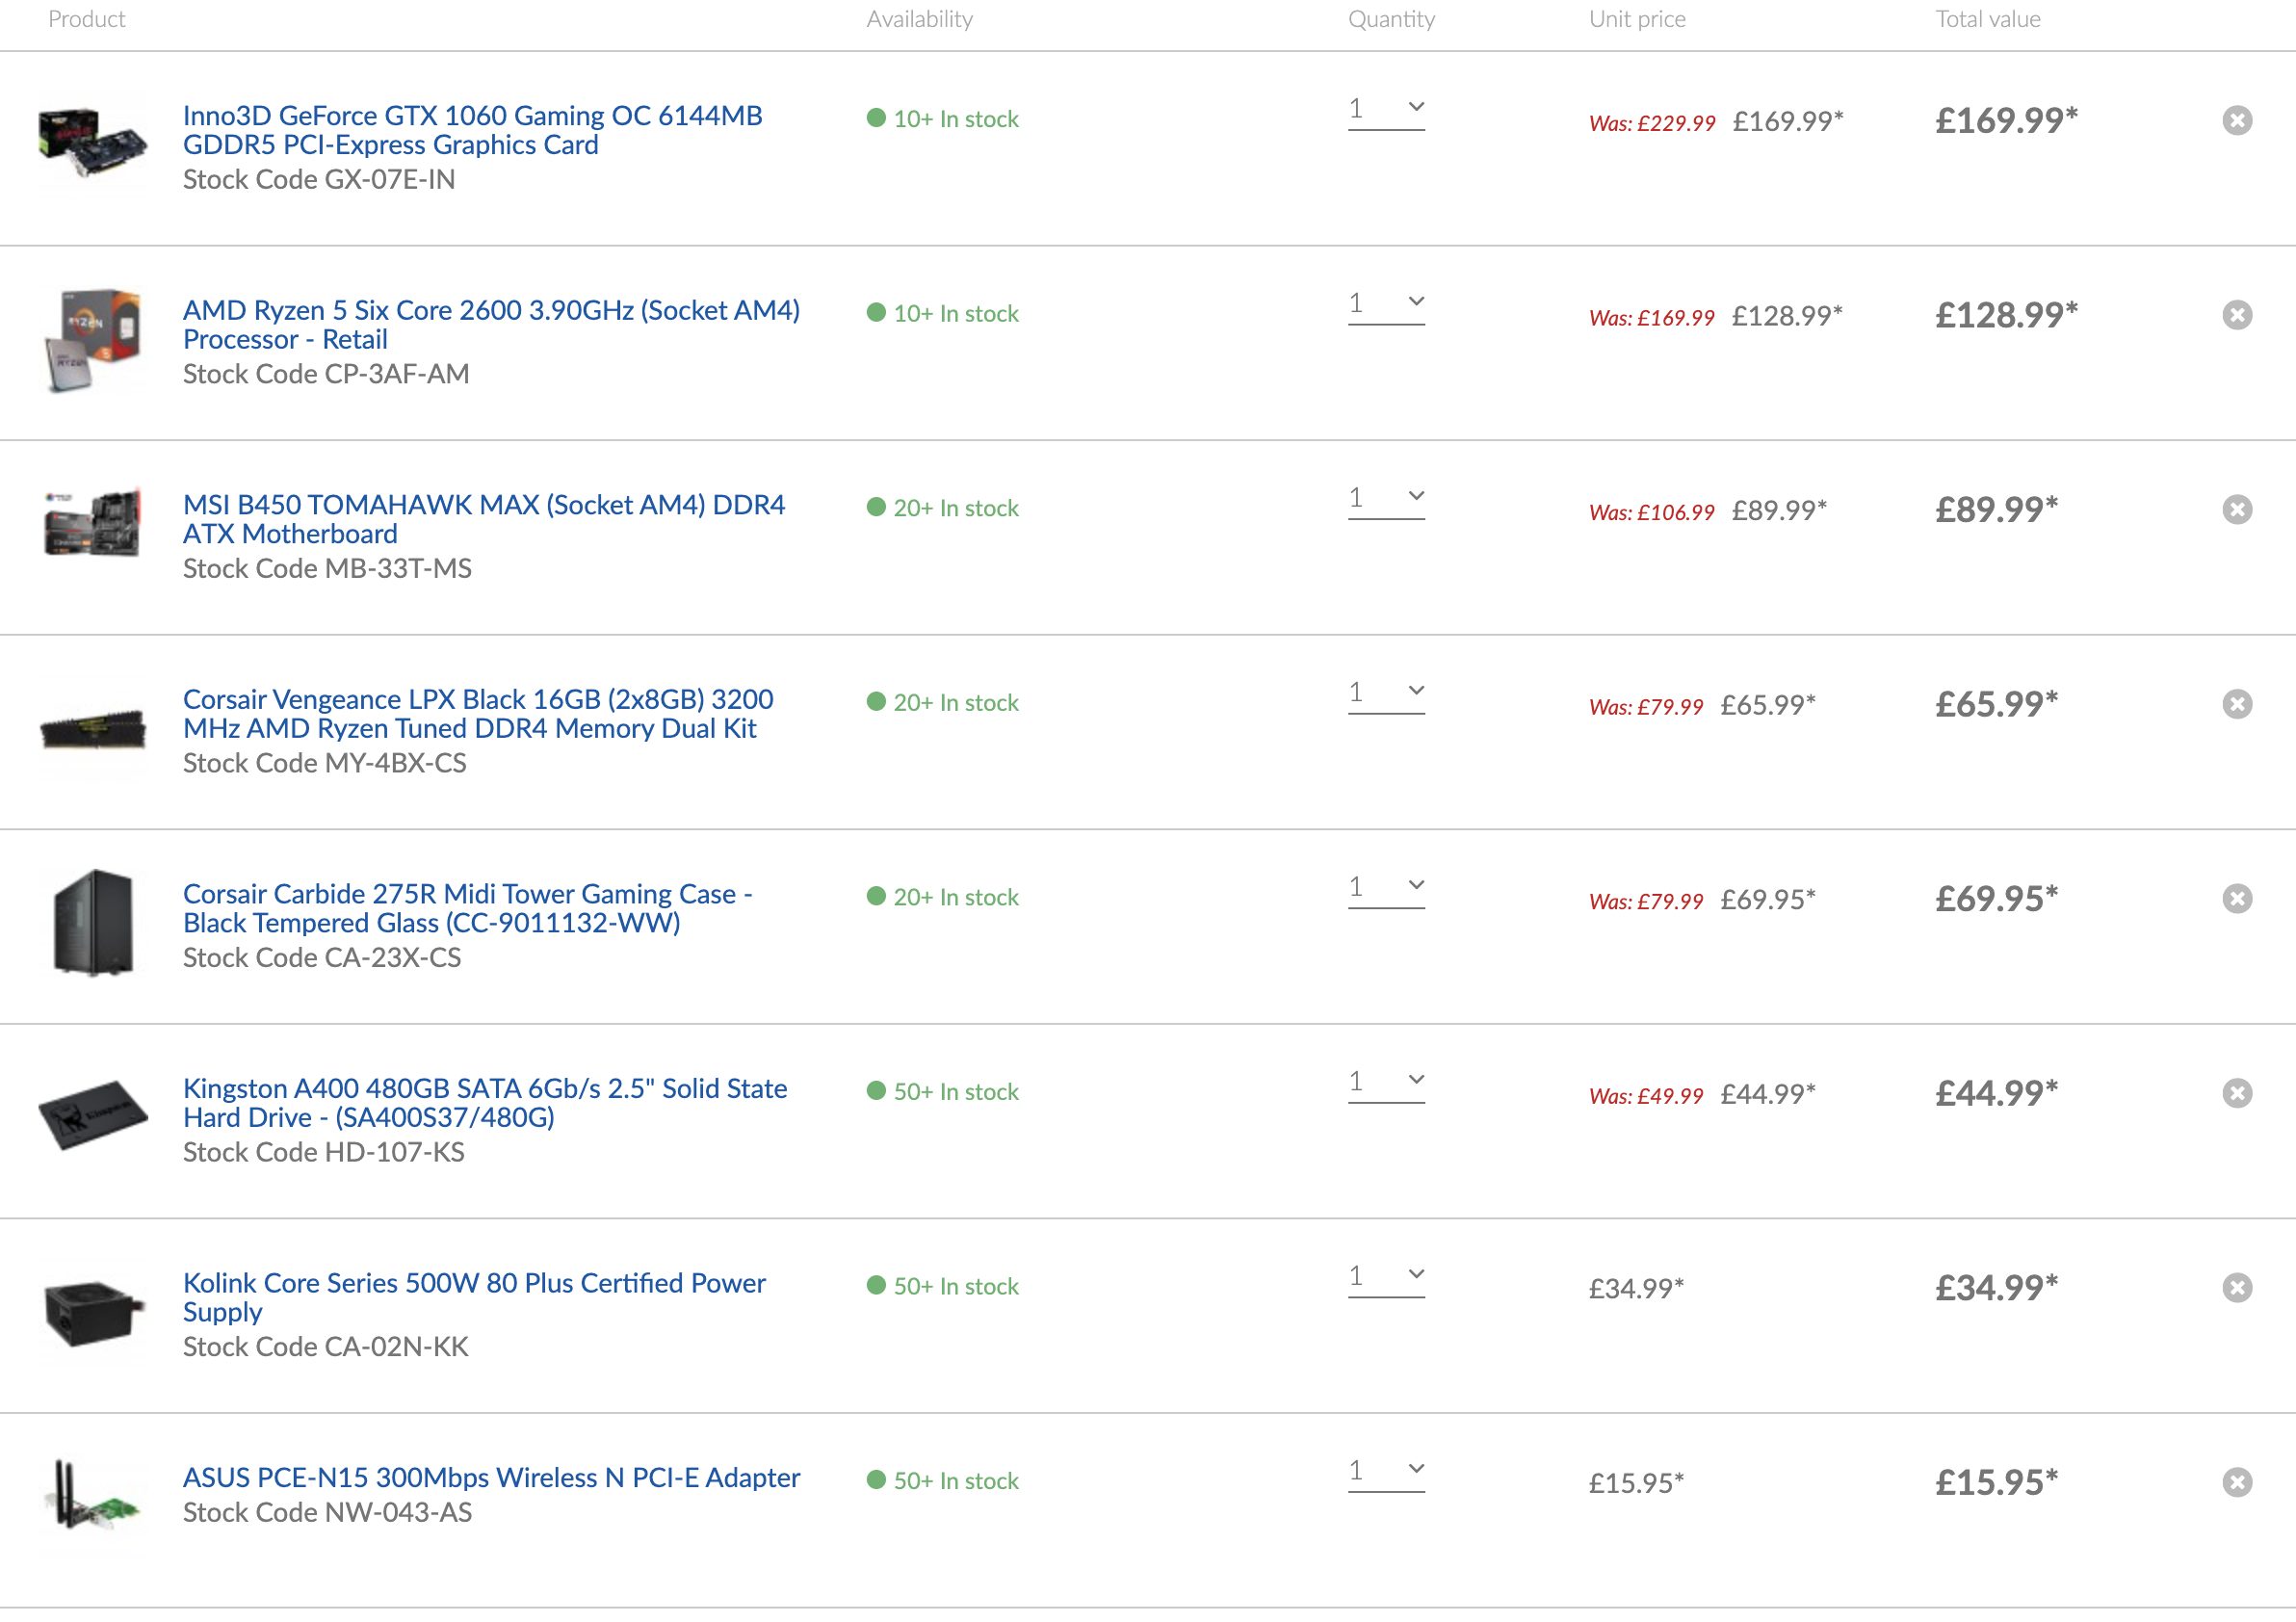Remove the ASUS PCE-N15 wireless adapter item
This screenshot has height=1622, width=2296.
point(2237,1483)
